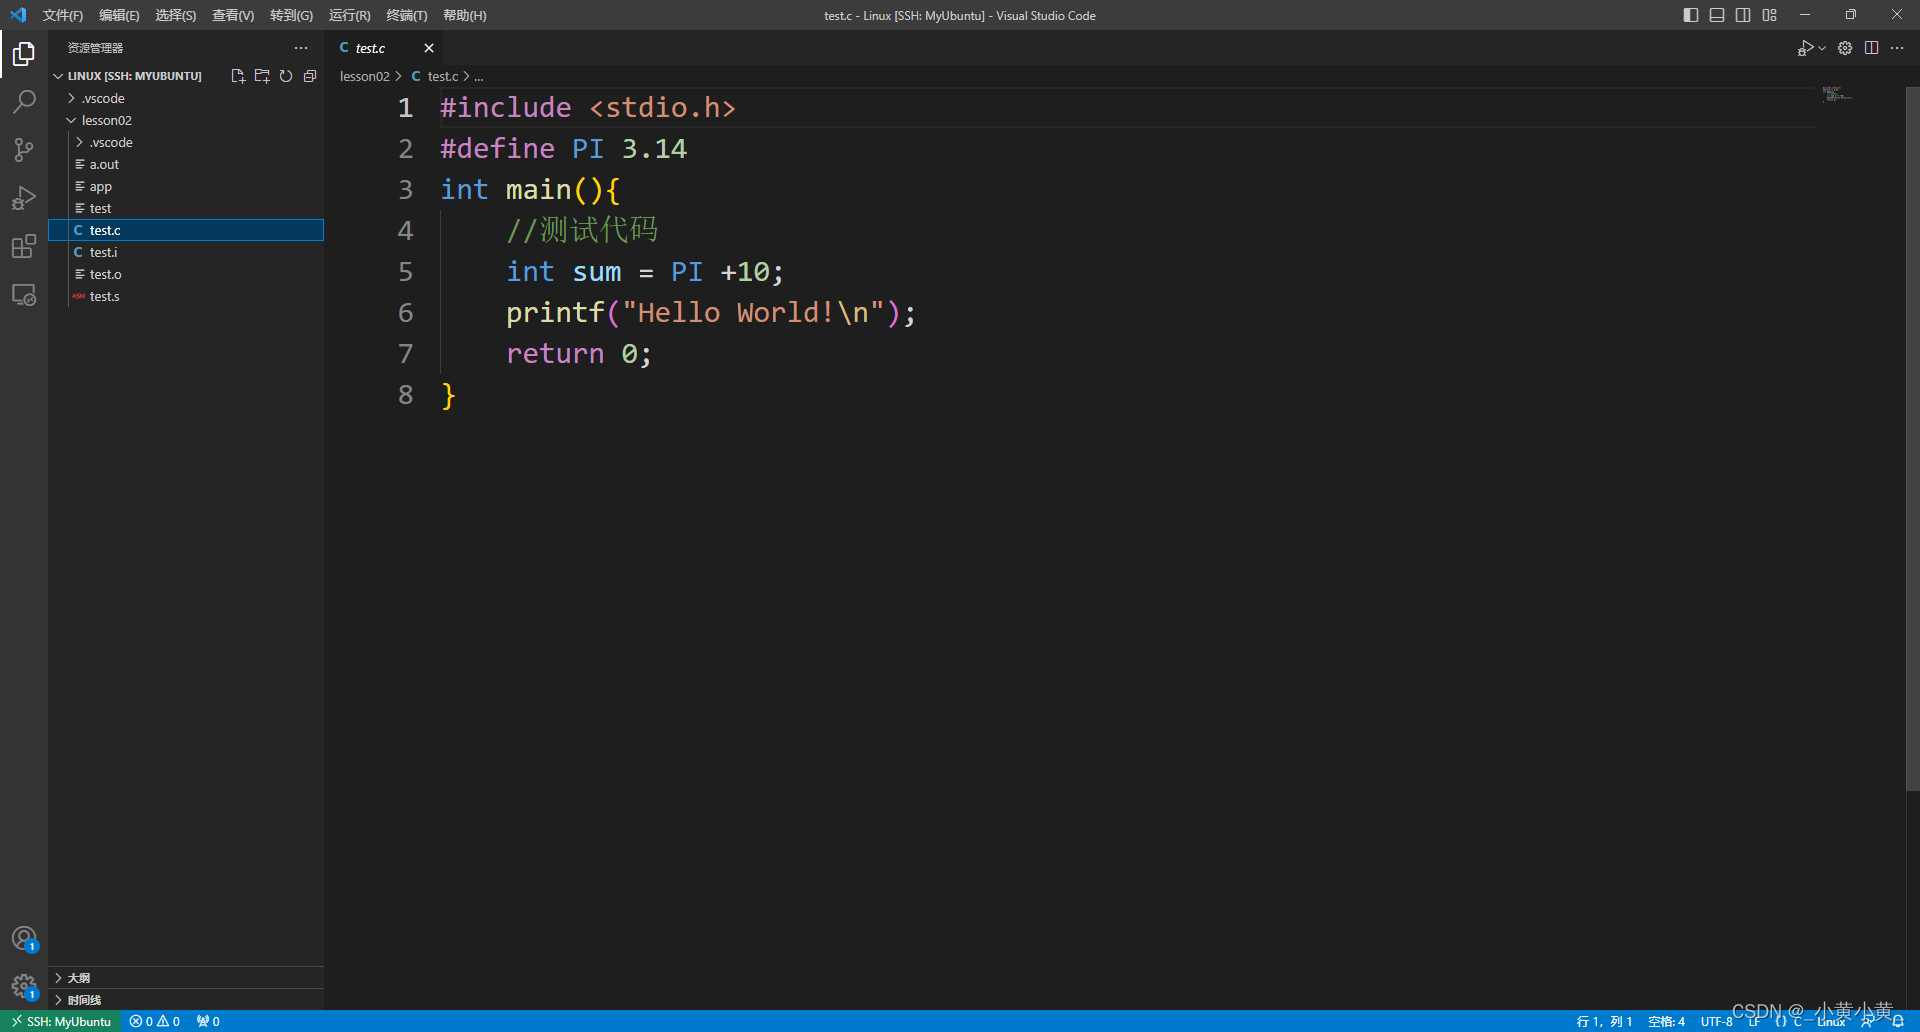Open the Source Control view

[x=24, y=150]
